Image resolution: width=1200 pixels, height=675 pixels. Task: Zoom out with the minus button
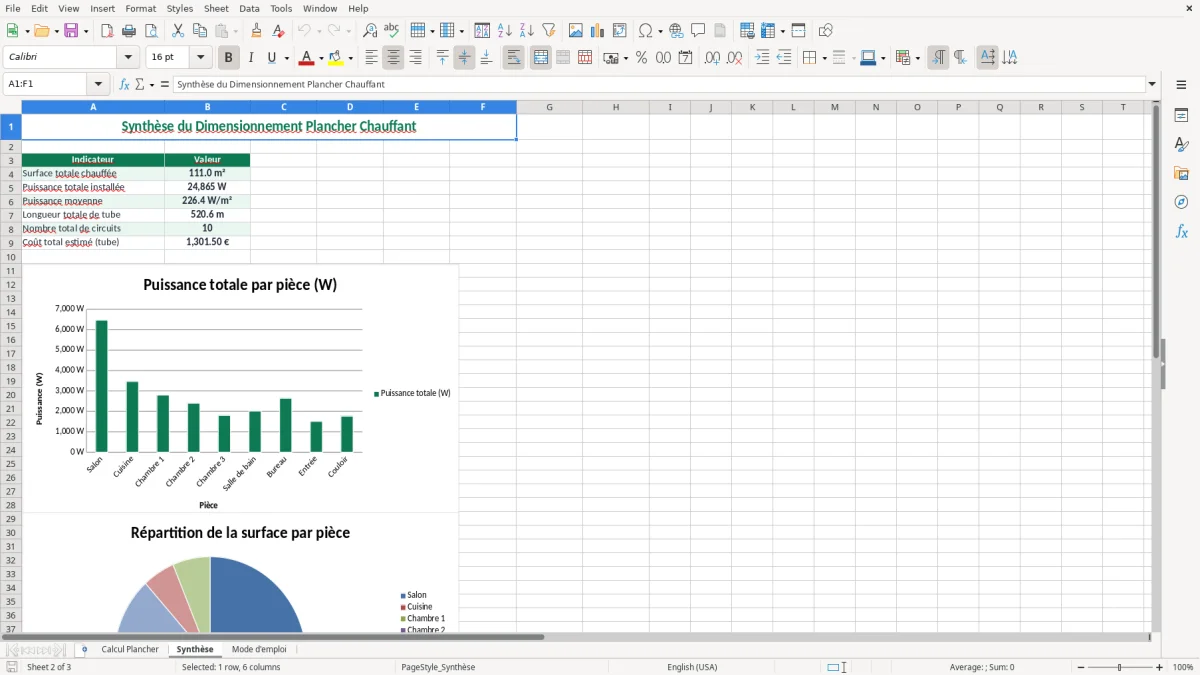[x=1079, y=667]
